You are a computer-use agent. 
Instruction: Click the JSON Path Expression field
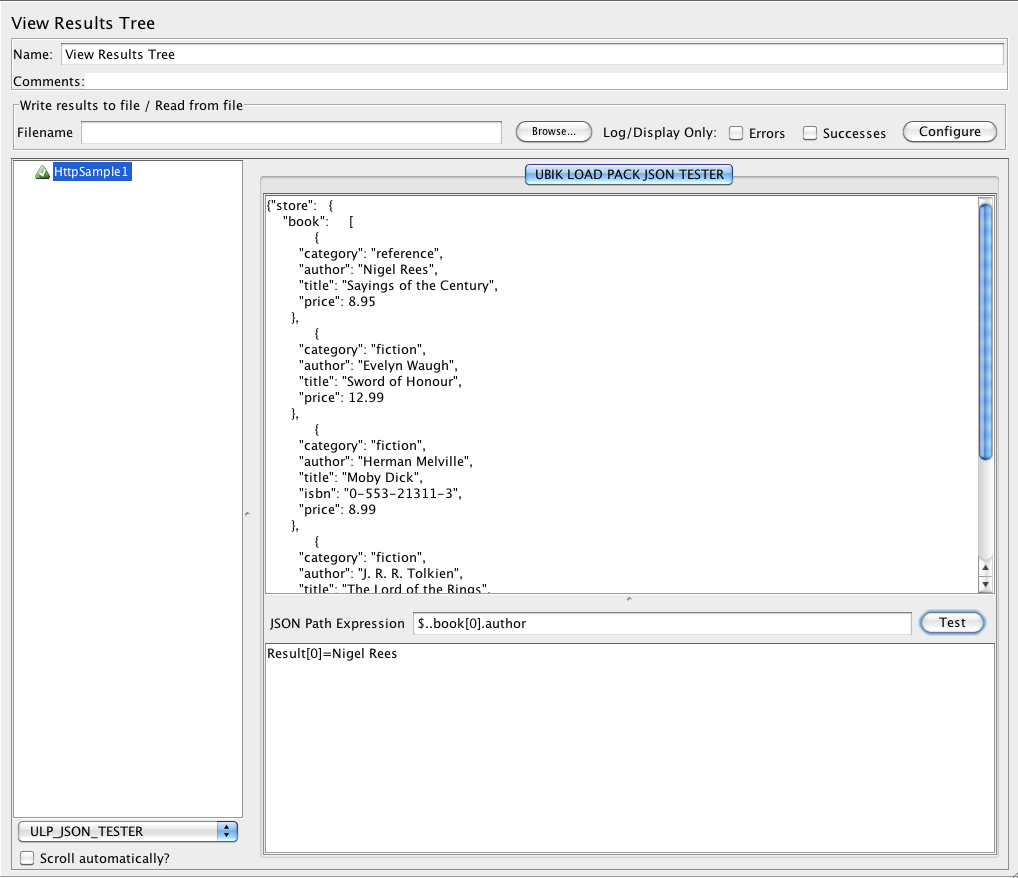pos(661,623)
